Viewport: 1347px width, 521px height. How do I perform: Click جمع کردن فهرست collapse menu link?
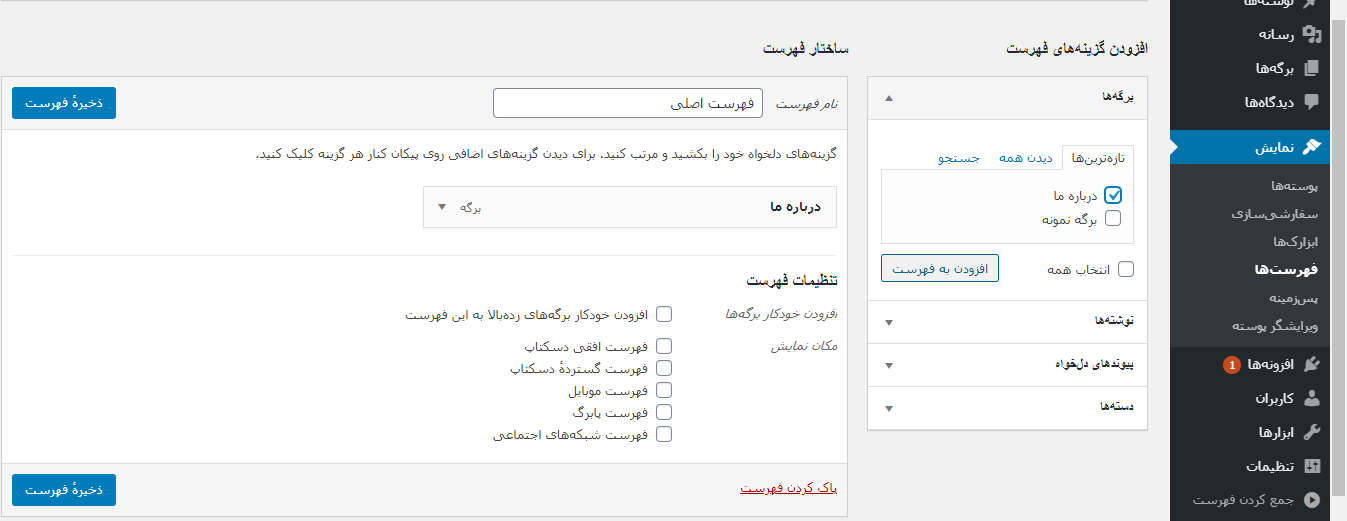tap(1244, 499)
